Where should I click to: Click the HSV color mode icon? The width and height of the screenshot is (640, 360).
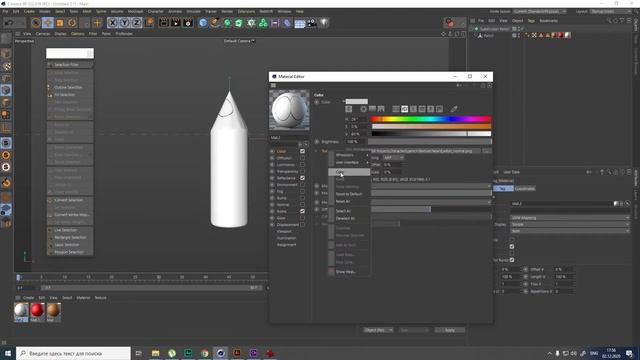[404, 109]
